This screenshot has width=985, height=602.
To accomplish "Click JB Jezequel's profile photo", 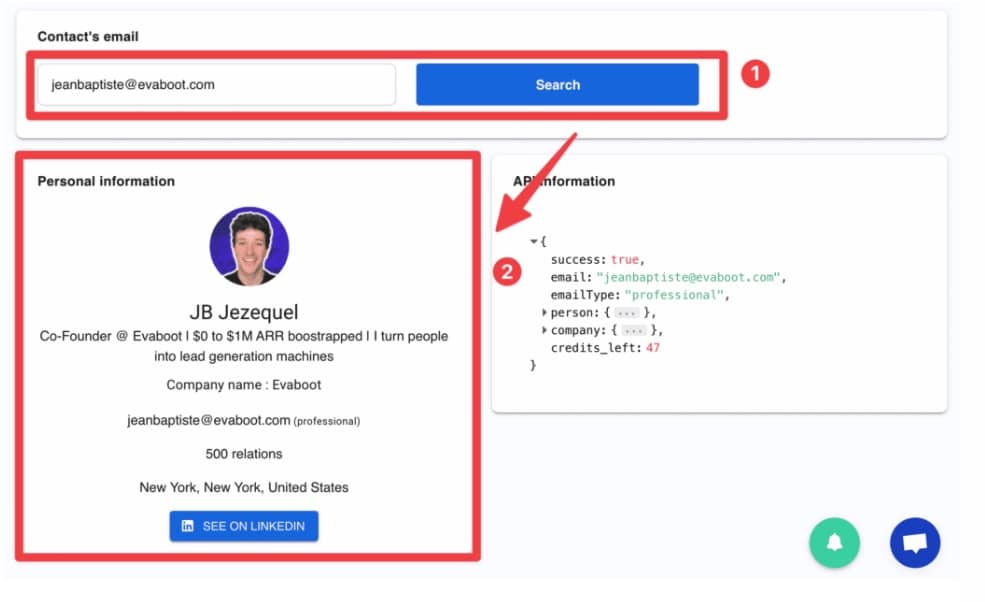I will (x=249, y=246).
